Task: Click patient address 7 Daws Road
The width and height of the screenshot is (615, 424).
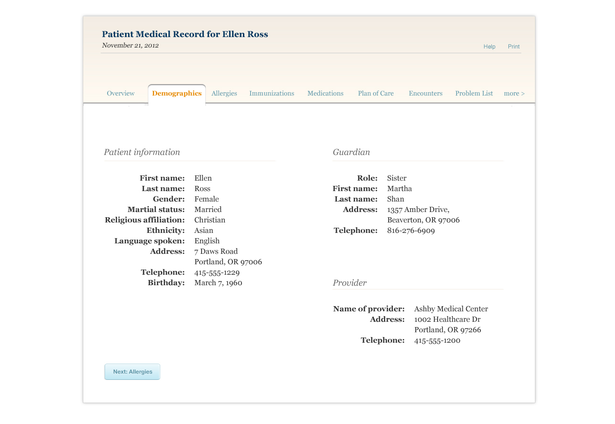Action: [216, 251]
